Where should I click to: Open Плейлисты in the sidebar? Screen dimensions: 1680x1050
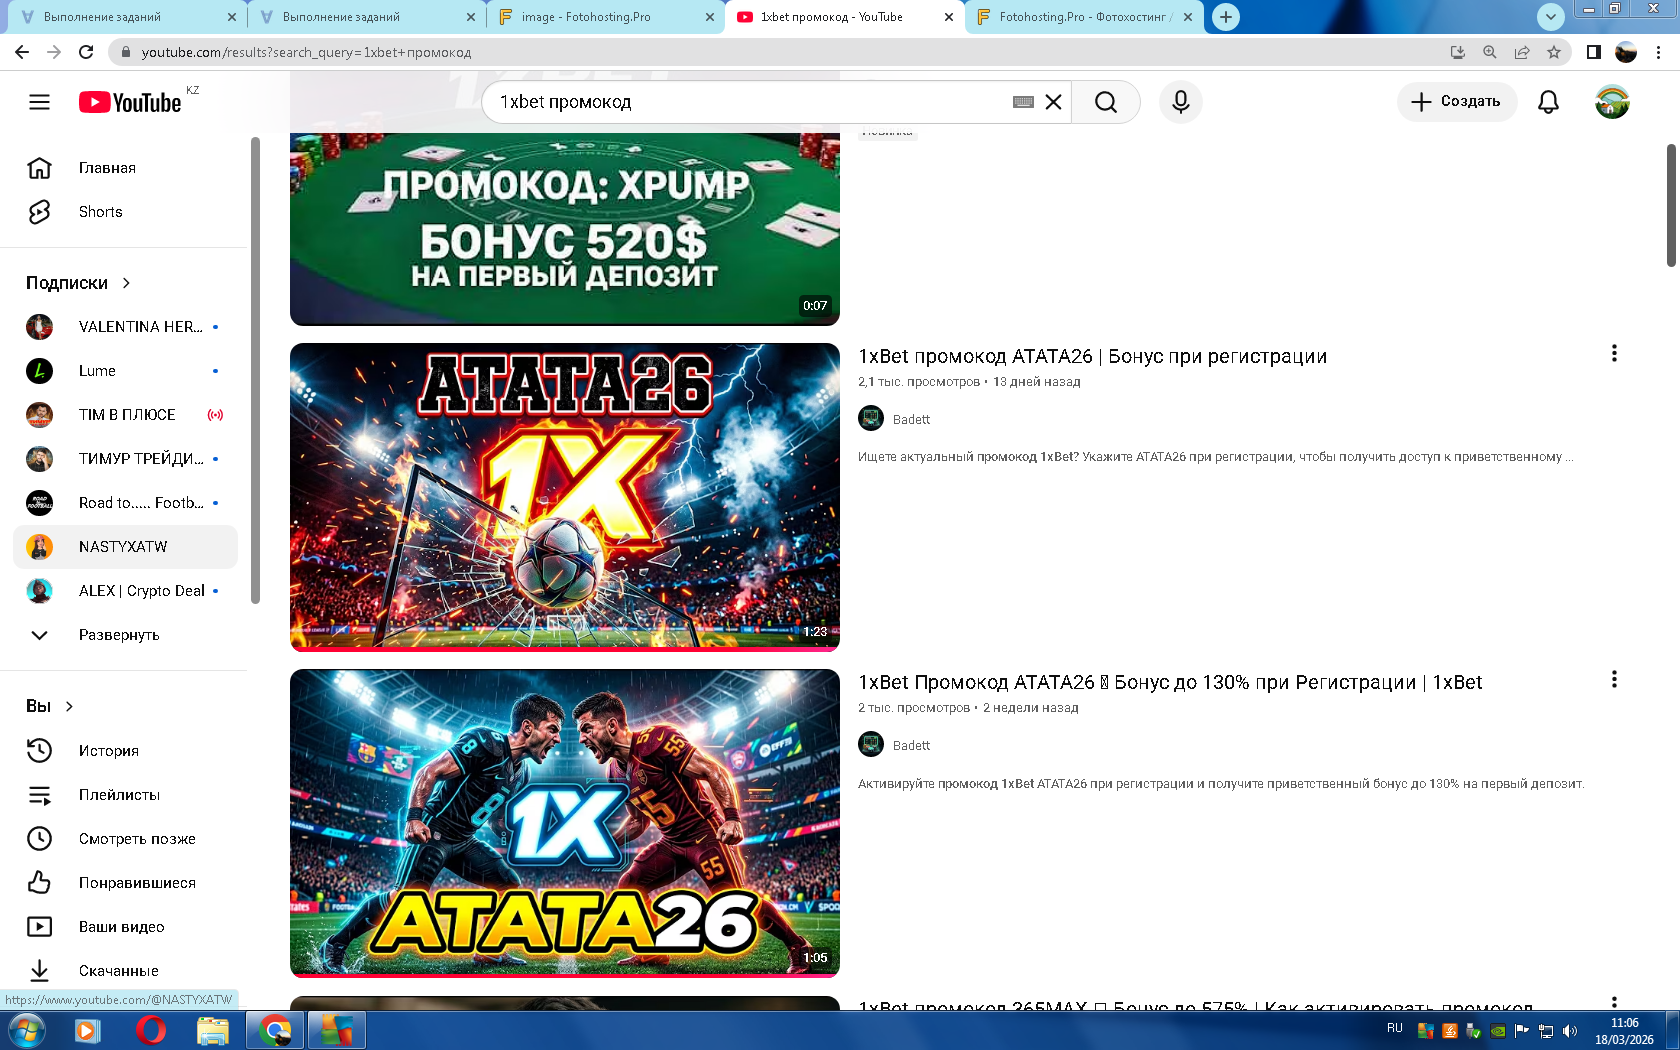tap(126, 795)
